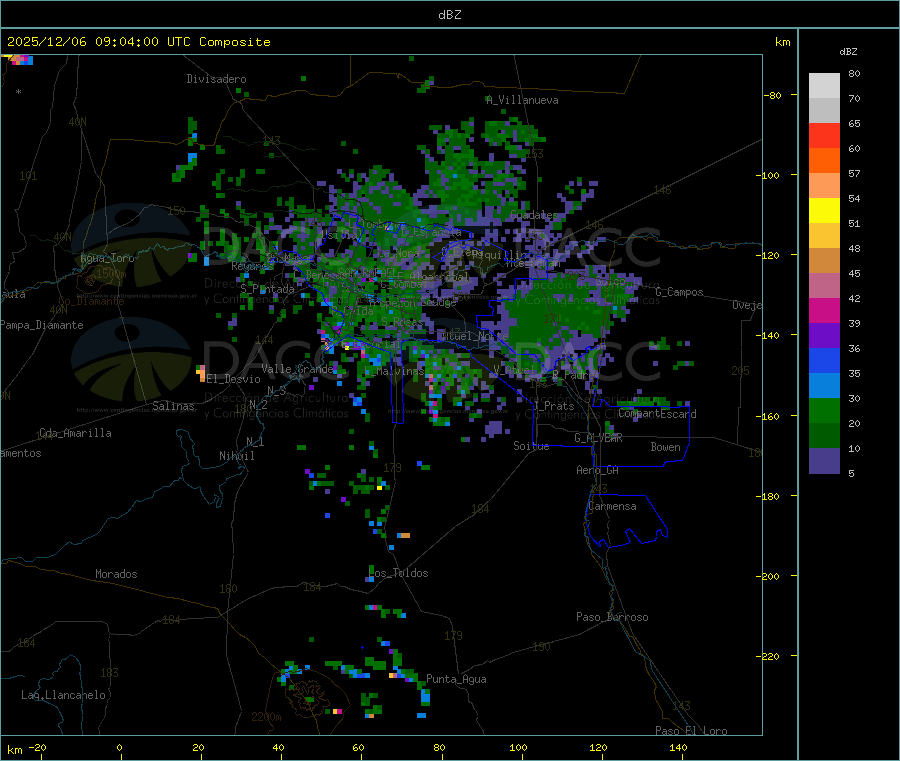
Task: Pick the dusty pink 45 dBZ legend swatch
Action: pos(824,285)
